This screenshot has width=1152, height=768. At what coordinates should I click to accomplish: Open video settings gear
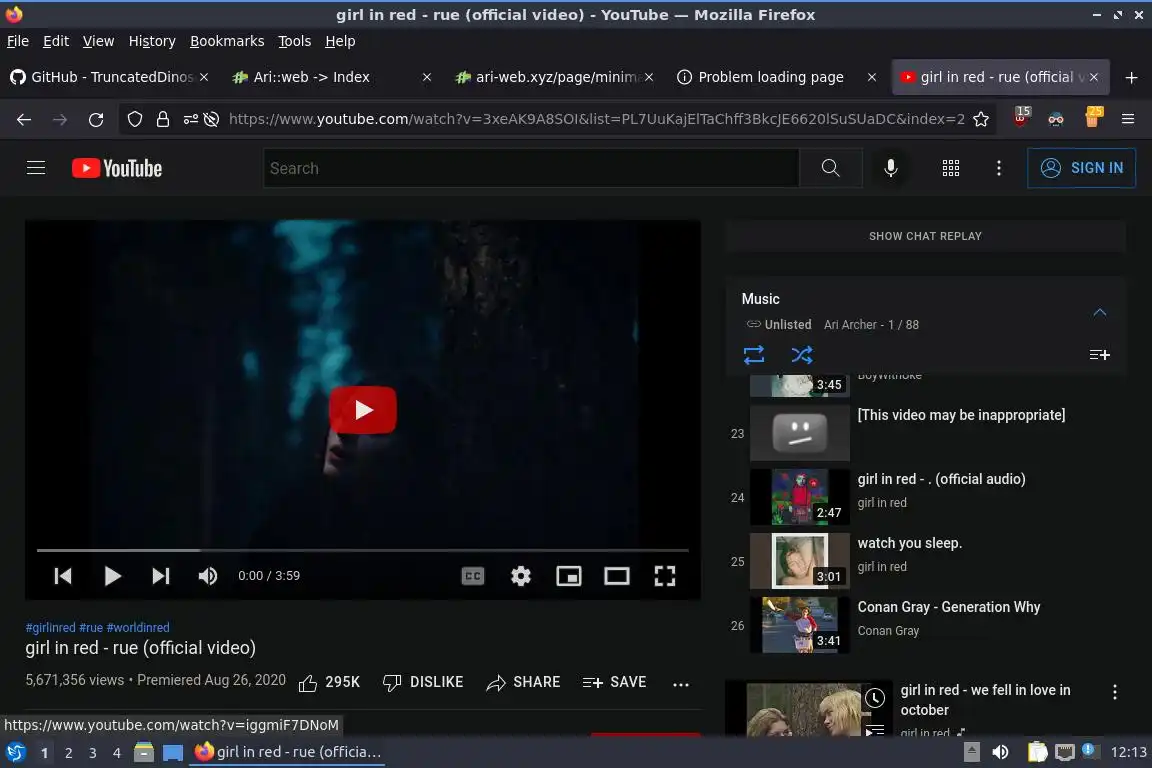point(520,576)
